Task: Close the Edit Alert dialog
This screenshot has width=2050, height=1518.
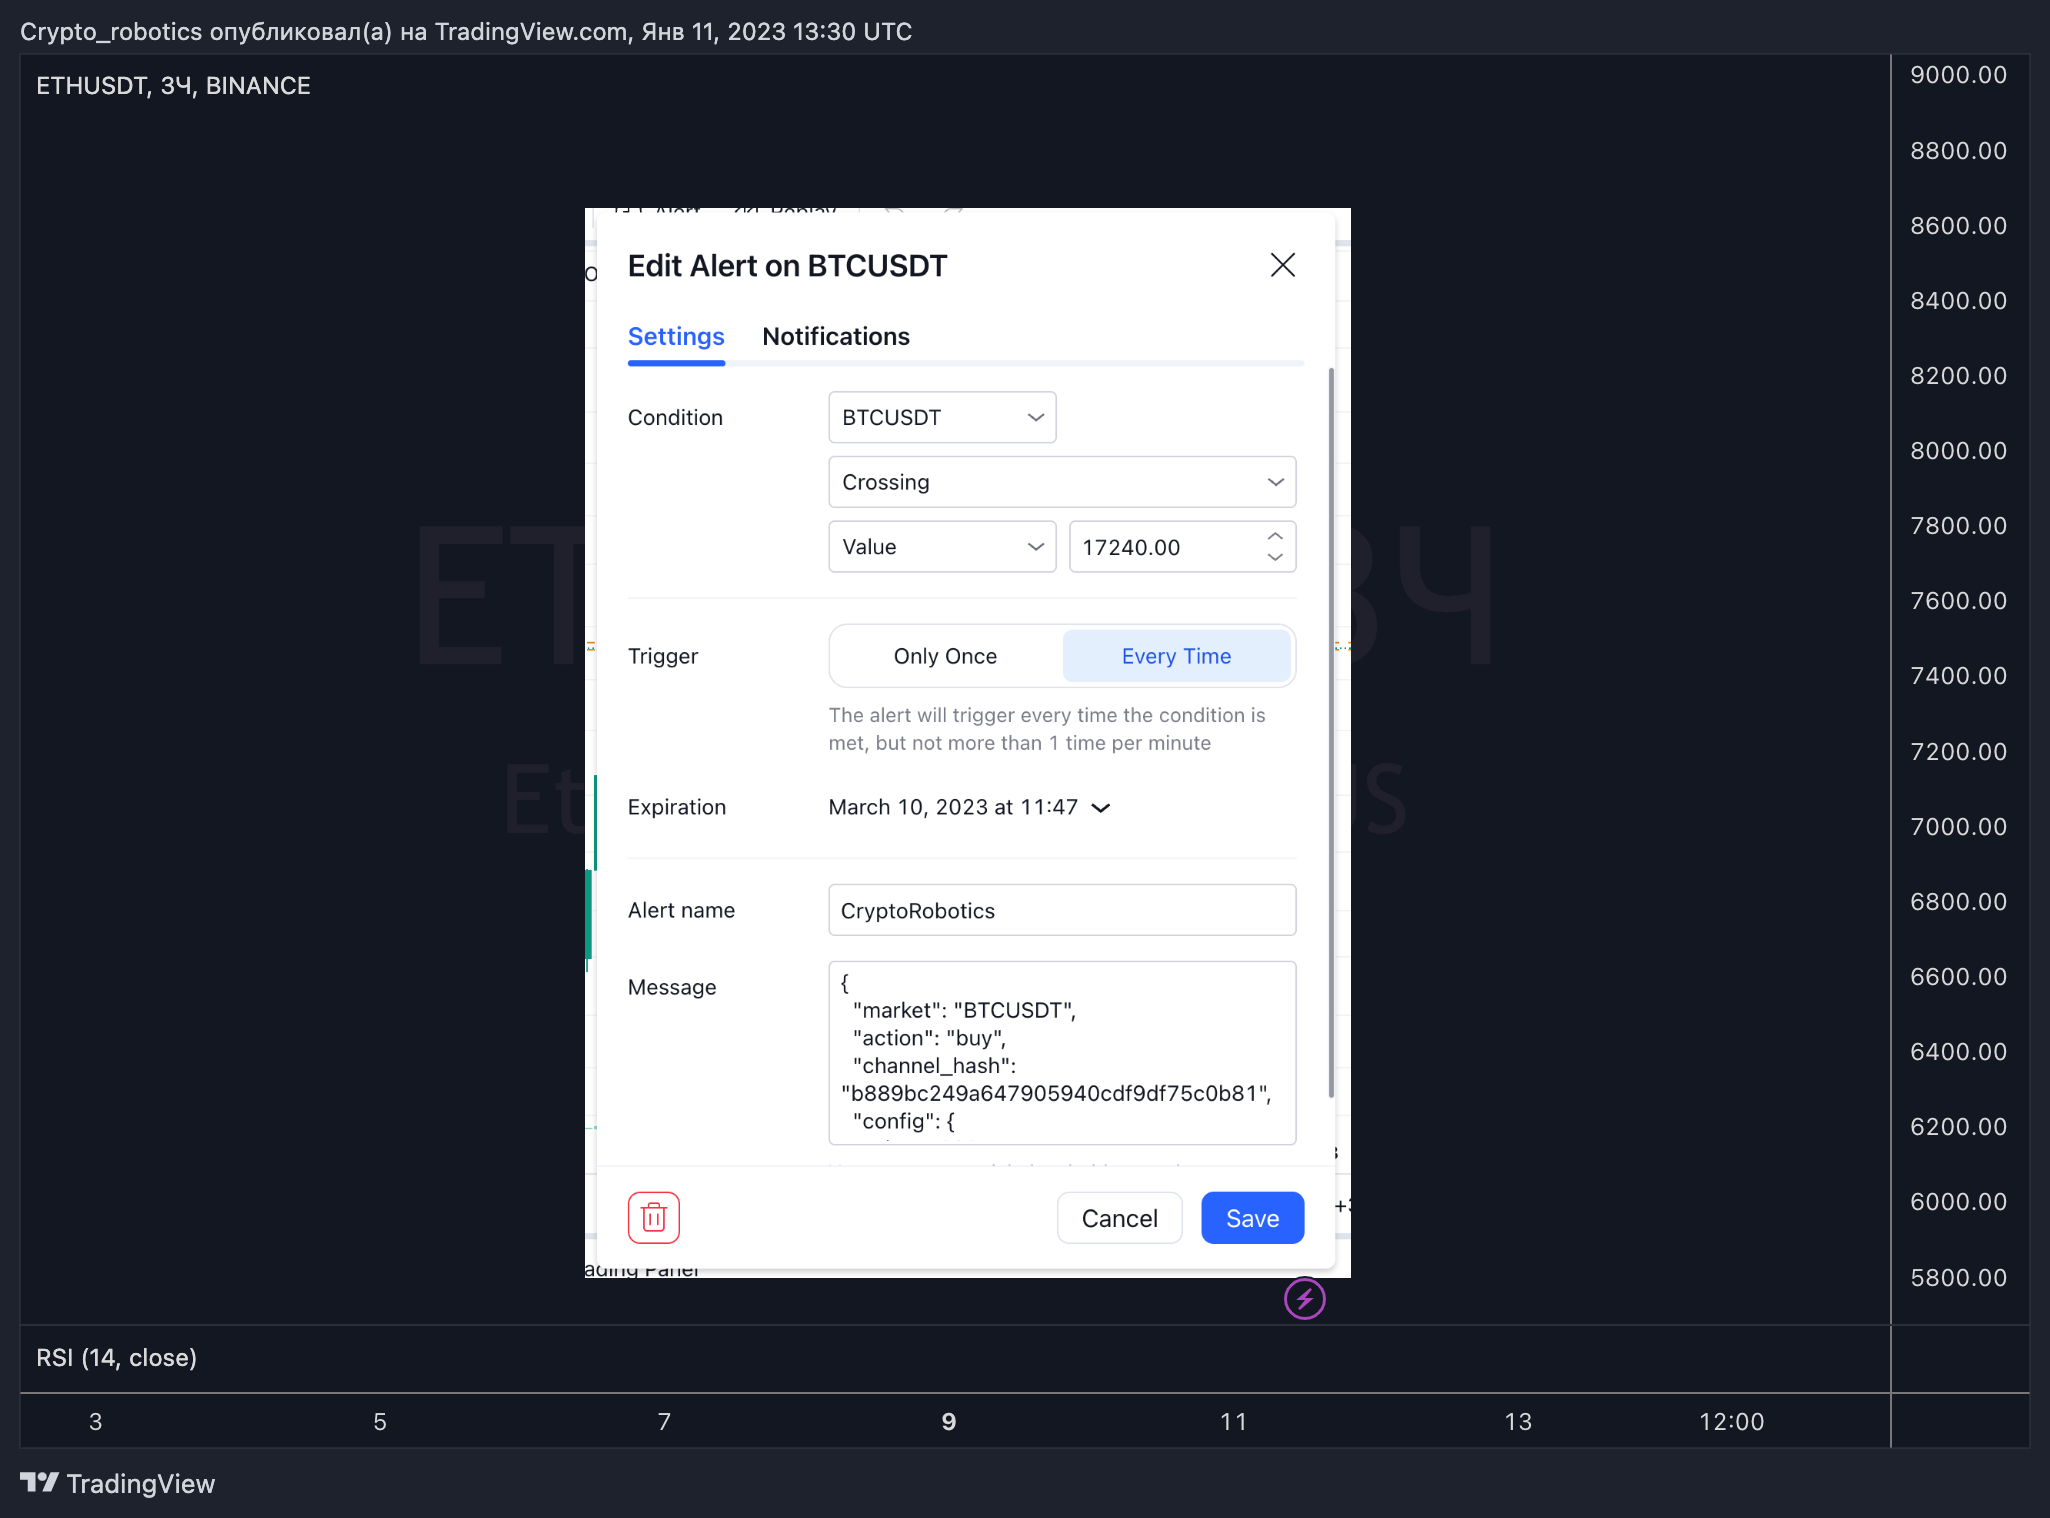Action: (x=1282, y=265)
